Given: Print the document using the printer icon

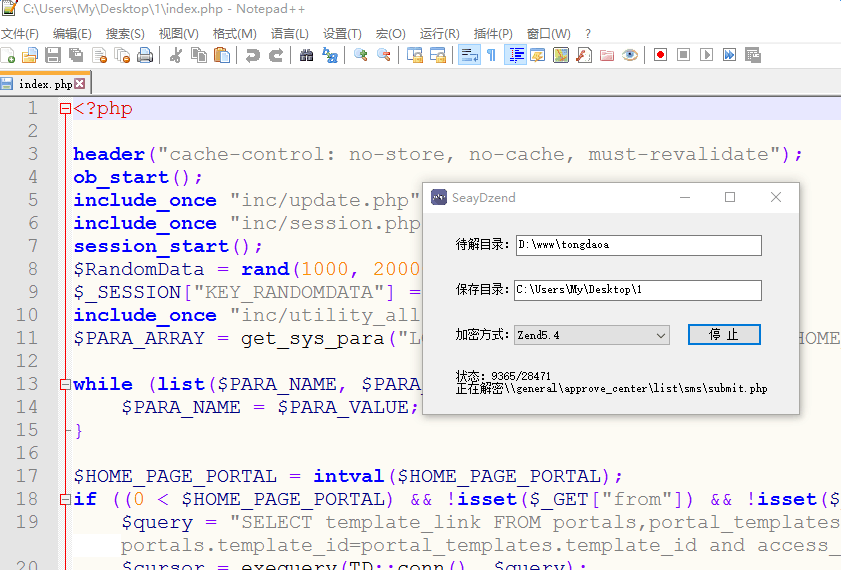Looking at the screenshot, I should click(x=145, y=55).
